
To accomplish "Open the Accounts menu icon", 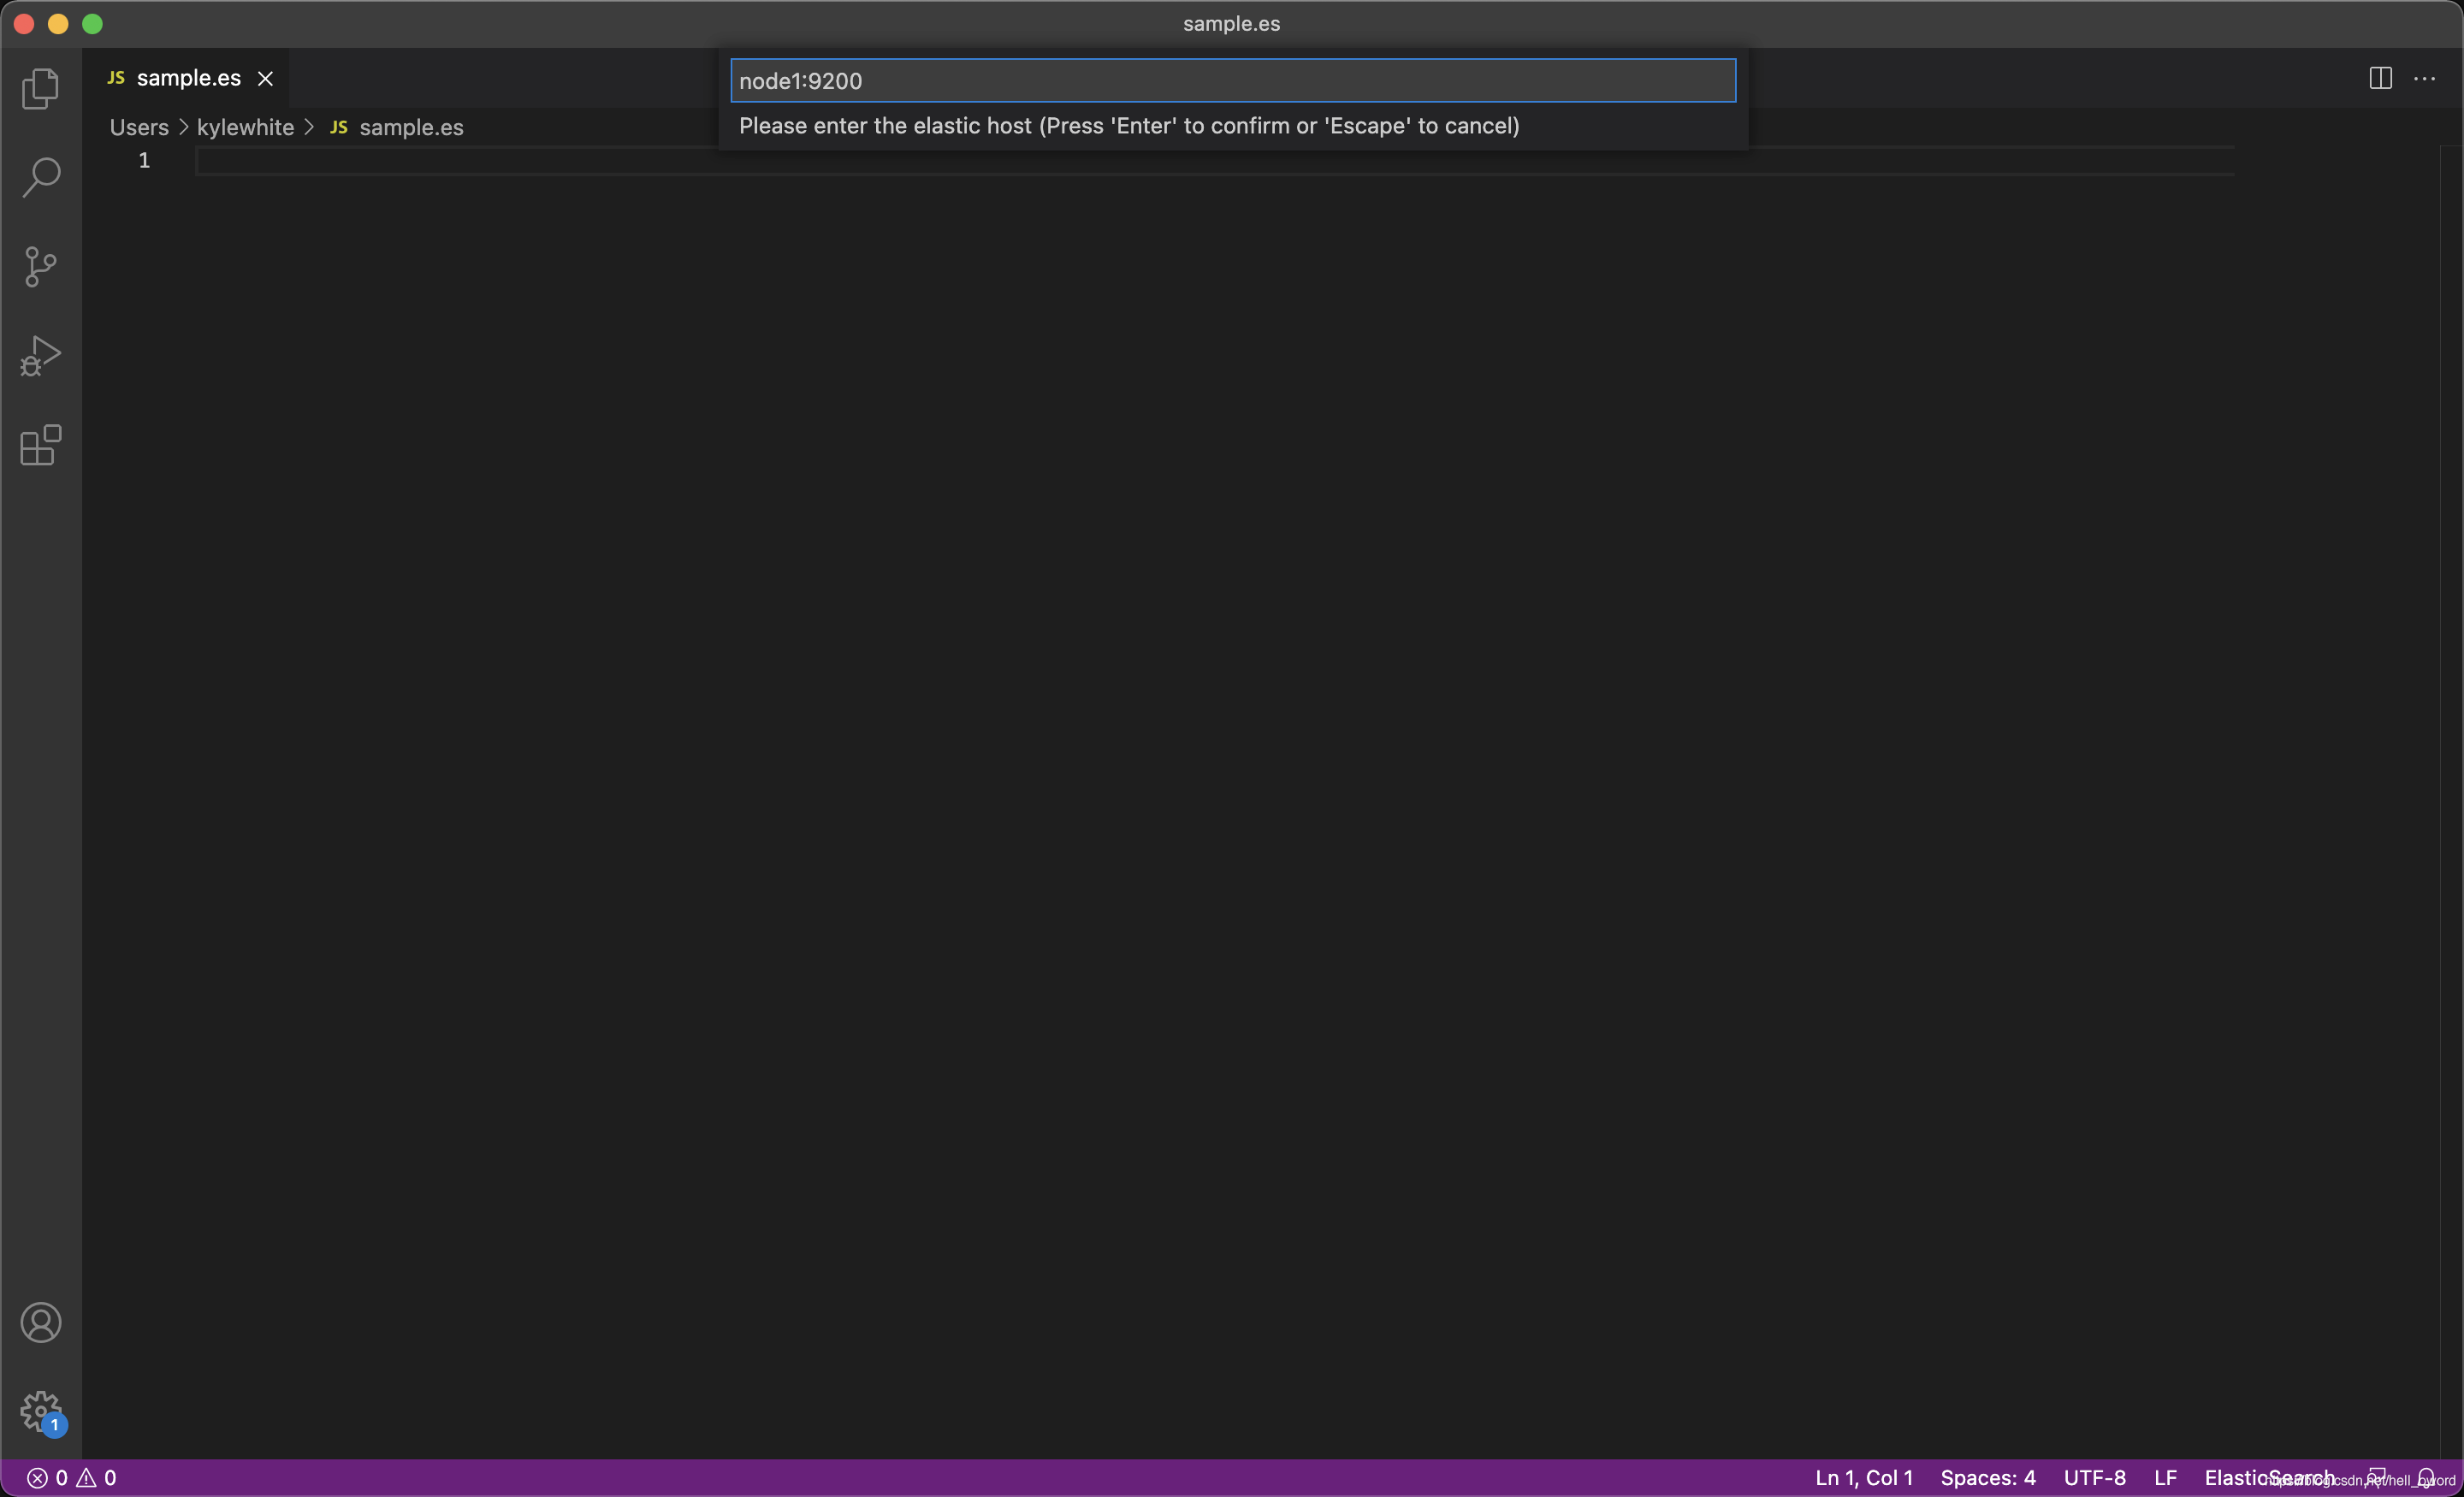I will click(41, 1323).
